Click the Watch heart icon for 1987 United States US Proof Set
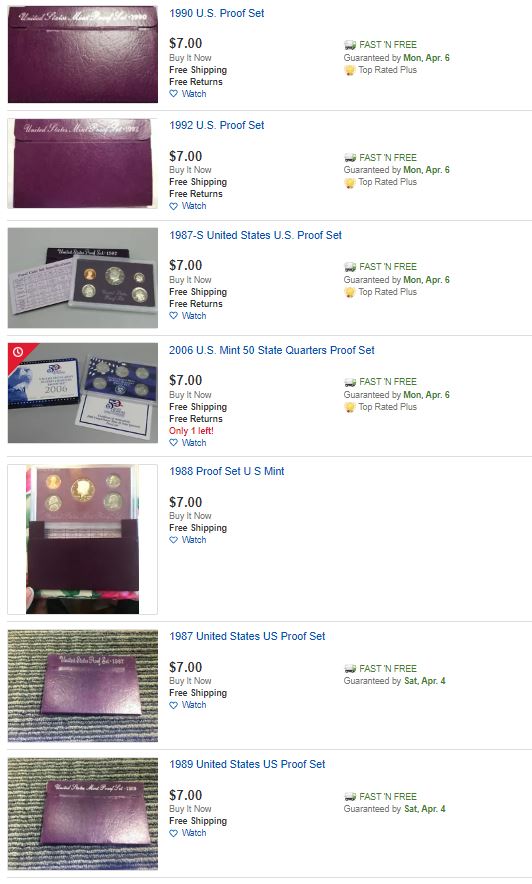Viewport: 532px width, 884px height. (174, 705)
